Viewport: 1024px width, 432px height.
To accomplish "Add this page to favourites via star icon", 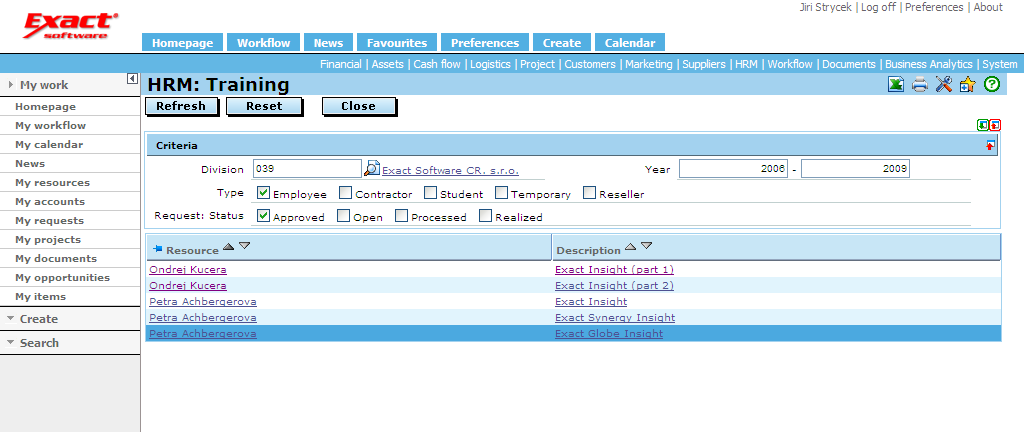I will [967, 84].
